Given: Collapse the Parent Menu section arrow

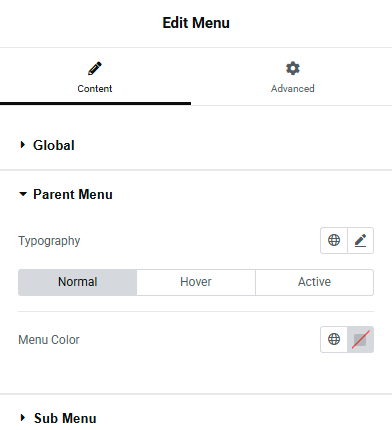Looking at the screenshot, I should [23, 194].
